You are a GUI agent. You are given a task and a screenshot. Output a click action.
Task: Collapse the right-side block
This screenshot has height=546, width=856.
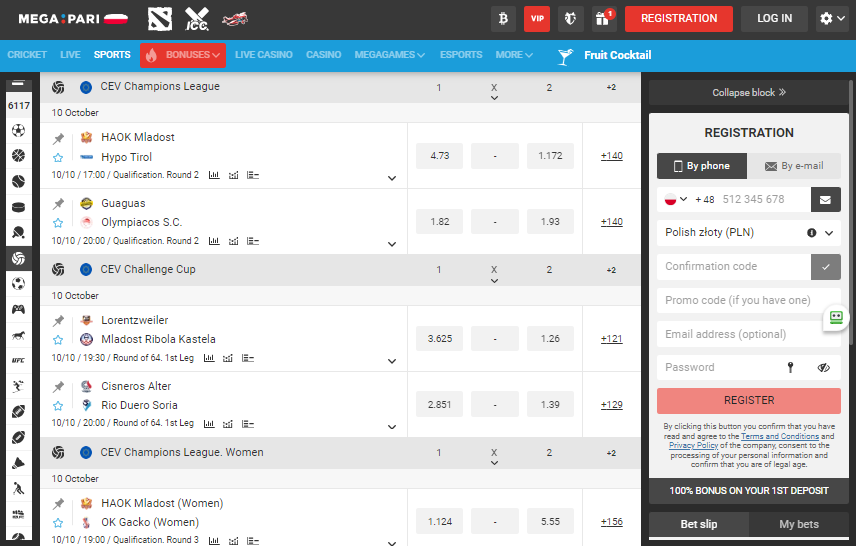pos(748,92)
